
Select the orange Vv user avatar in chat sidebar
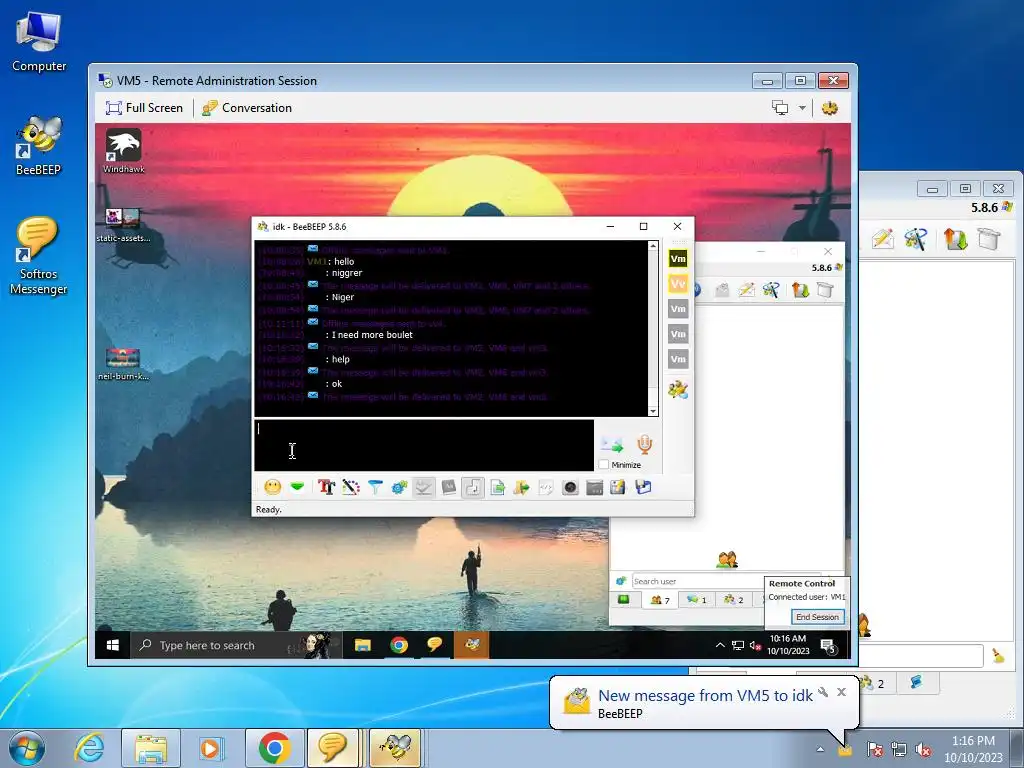678,283
